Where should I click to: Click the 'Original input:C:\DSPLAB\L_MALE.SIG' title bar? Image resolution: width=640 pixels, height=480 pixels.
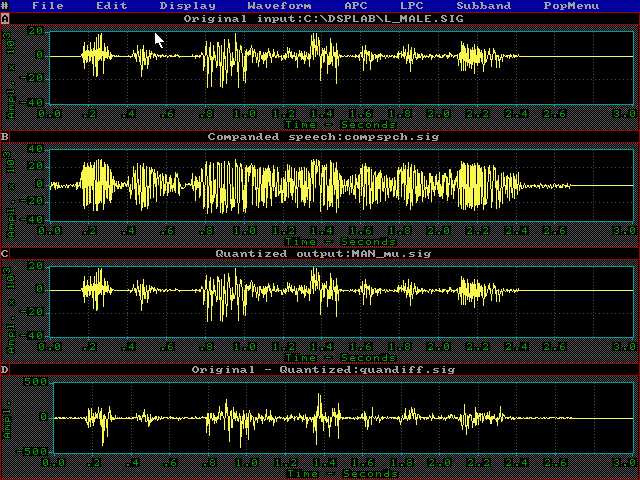coord(324,19)
